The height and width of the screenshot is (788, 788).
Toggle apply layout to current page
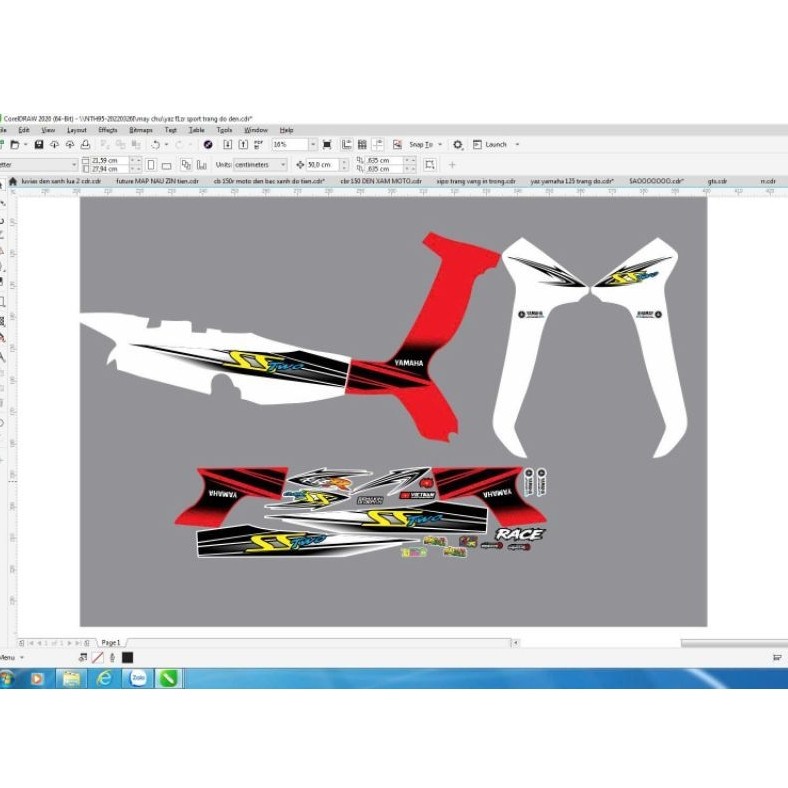click(x=202, y=164)
